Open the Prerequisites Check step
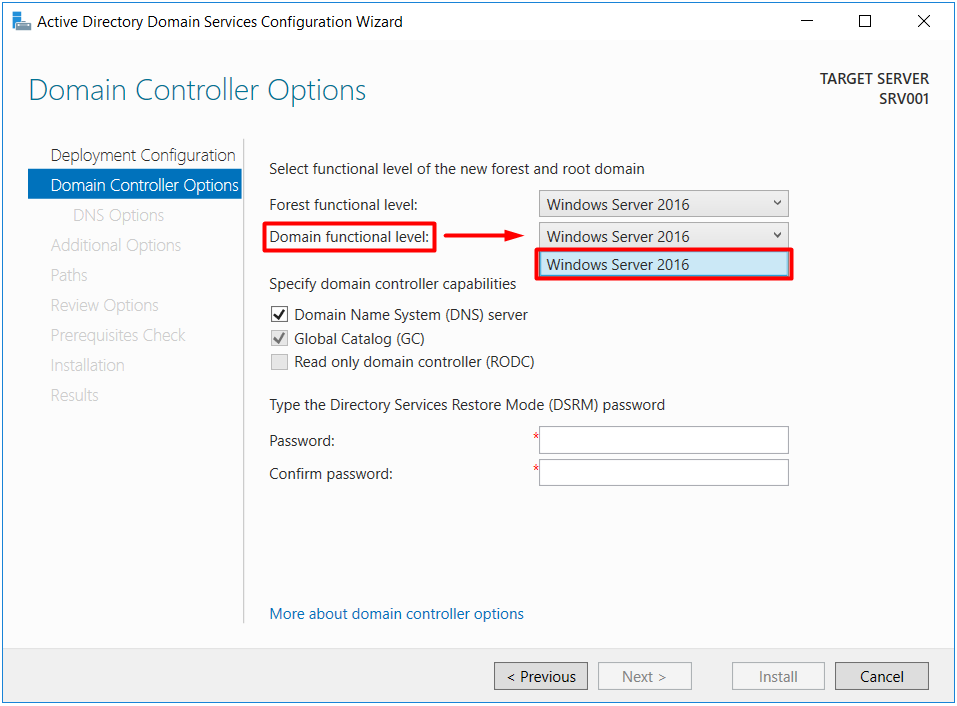The image size is (957, 706). [x=118, y=335]
